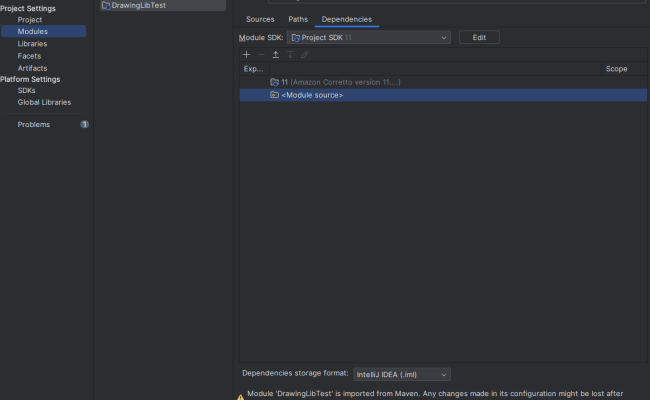This screenshot has height=400, width=650.
Task: Click the Remove dependency minus icon
Action: pyautogui.click(x=261, y=54)
